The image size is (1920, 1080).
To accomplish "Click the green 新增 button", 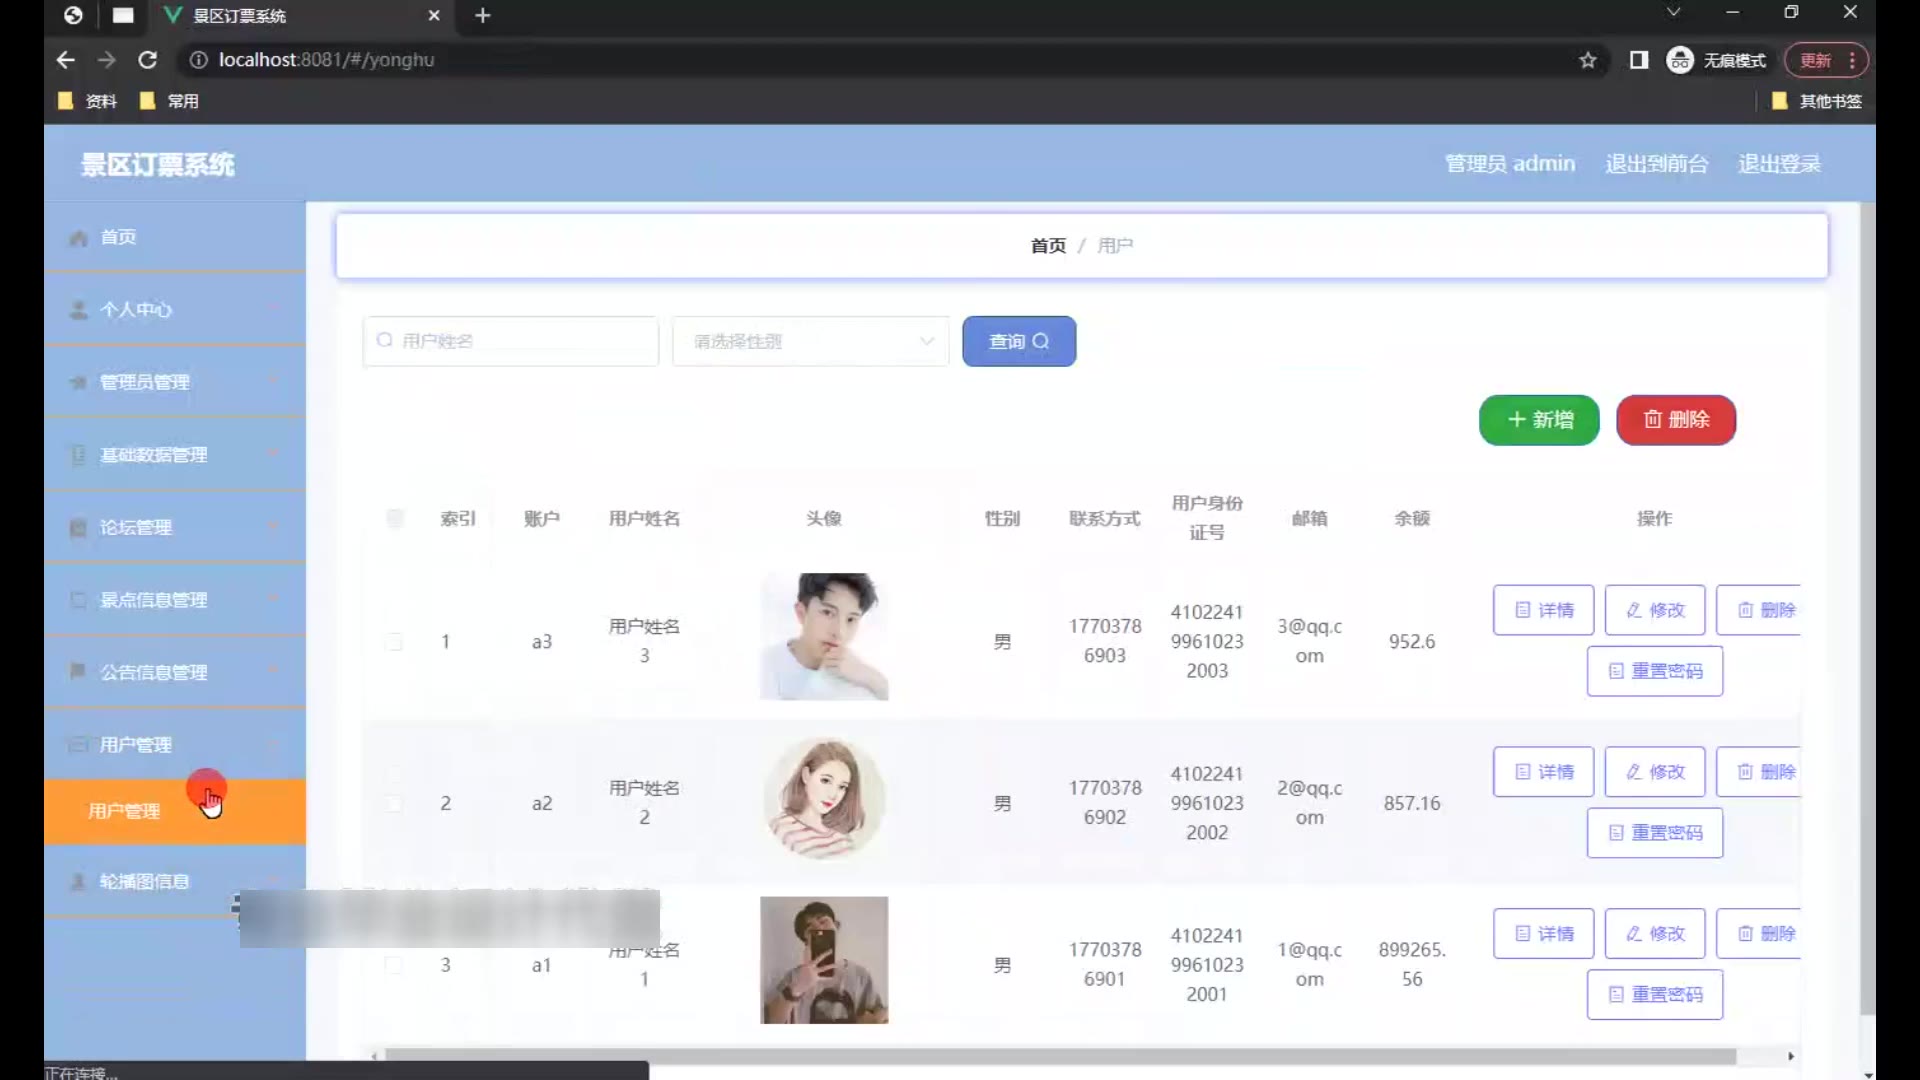I will pyautogui.click(x=1539, y=420).
